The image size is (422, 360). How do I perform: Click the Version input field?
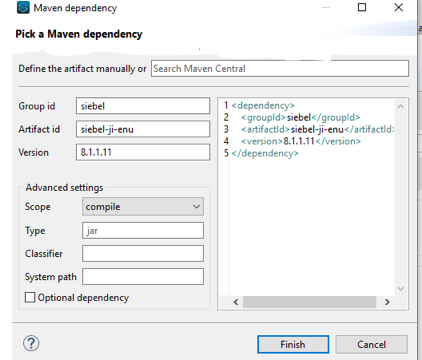[x=143, y=152]
